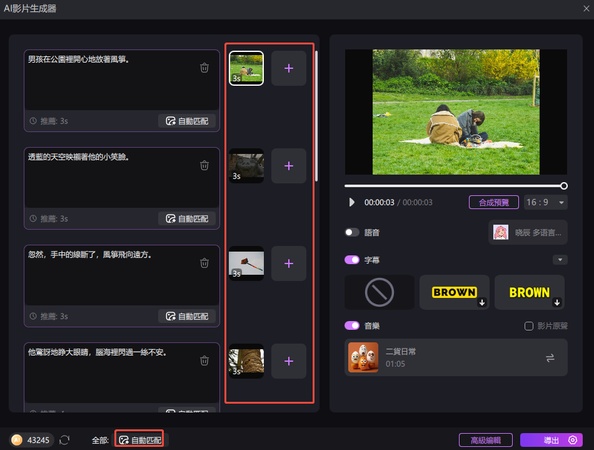Select the park picnic clip thumbnail
The height and width of the screenshot is (450, 594).
(247, 68)
